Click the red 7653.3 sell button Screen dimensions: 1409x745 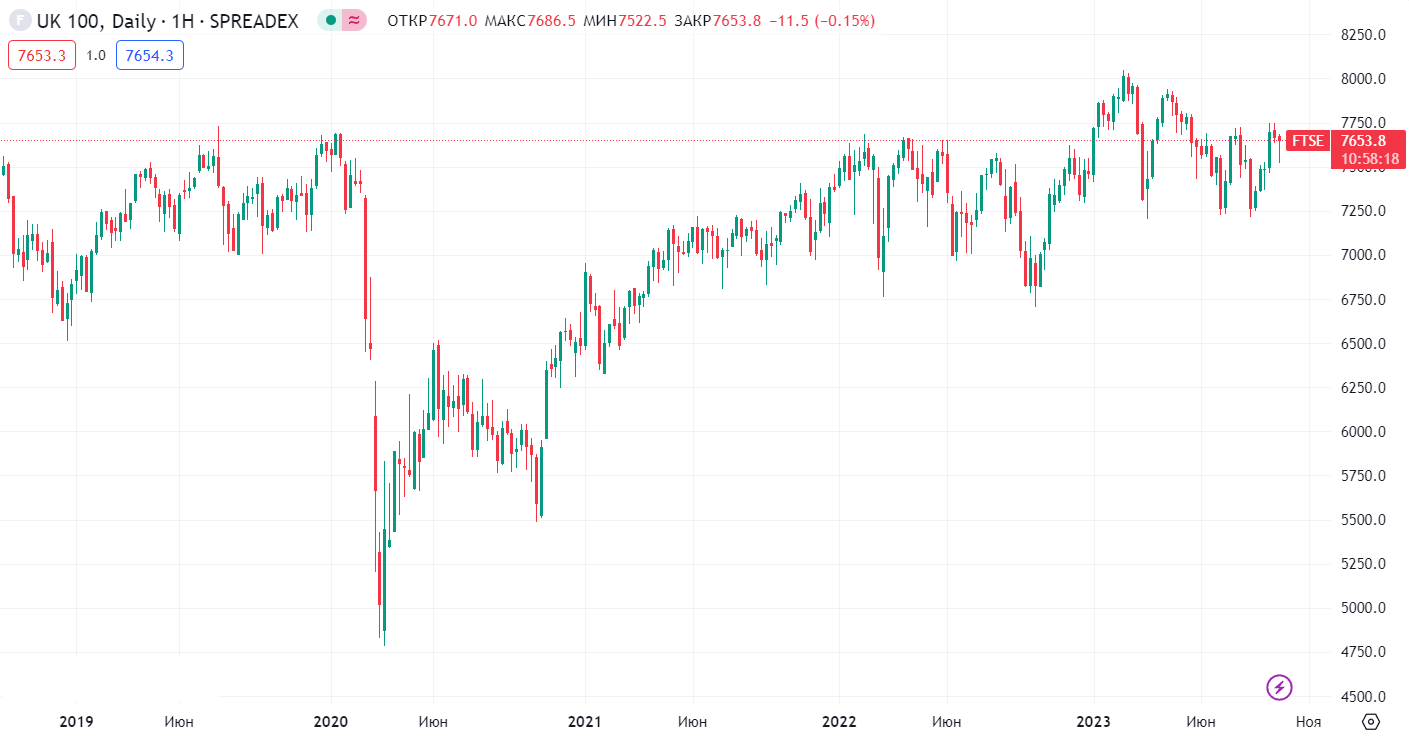(42, 55)
